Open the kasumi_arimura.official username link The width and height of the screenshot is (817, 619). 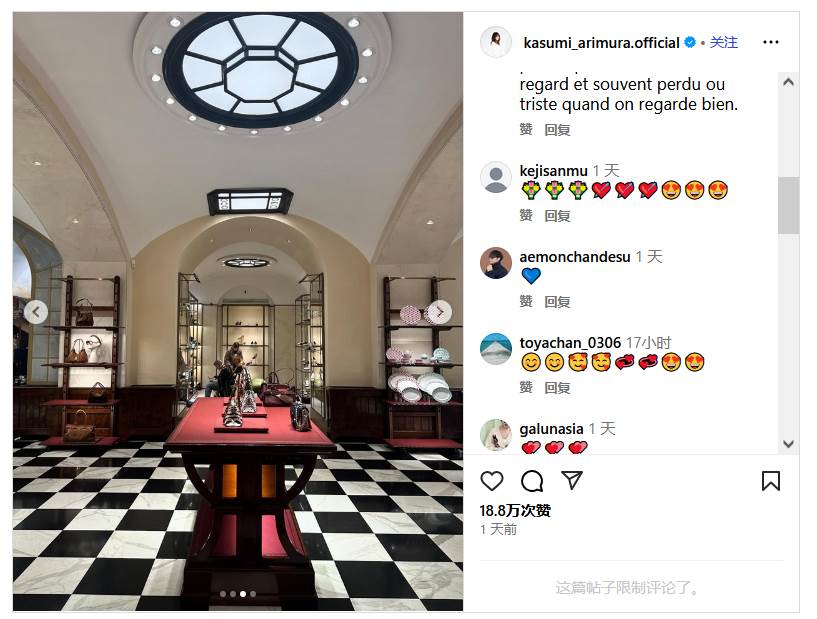(601, 43)
